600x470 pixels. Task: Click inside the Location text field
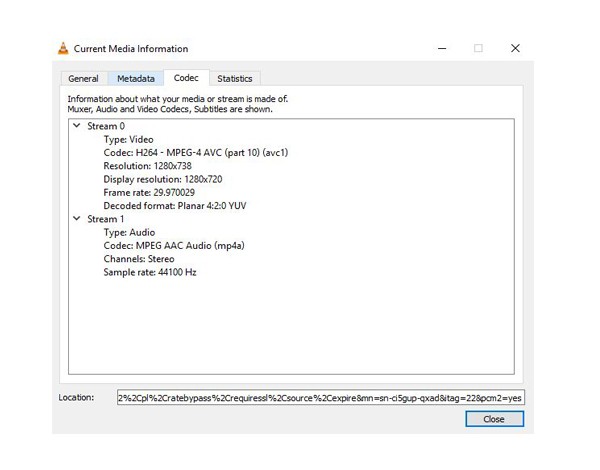tap(320, 397)
